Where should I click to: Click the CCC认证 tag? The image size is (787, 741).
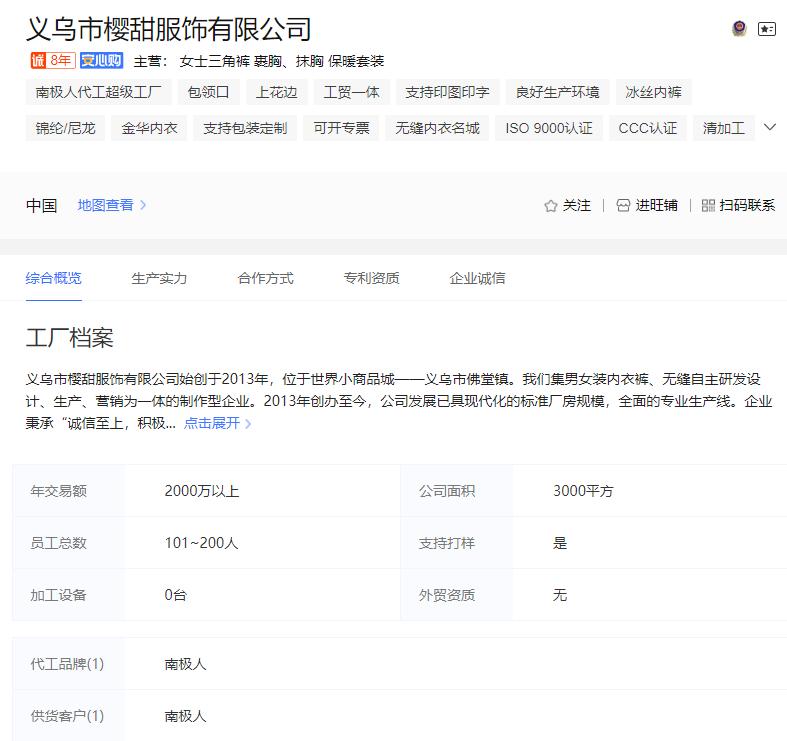coord(647,128)
